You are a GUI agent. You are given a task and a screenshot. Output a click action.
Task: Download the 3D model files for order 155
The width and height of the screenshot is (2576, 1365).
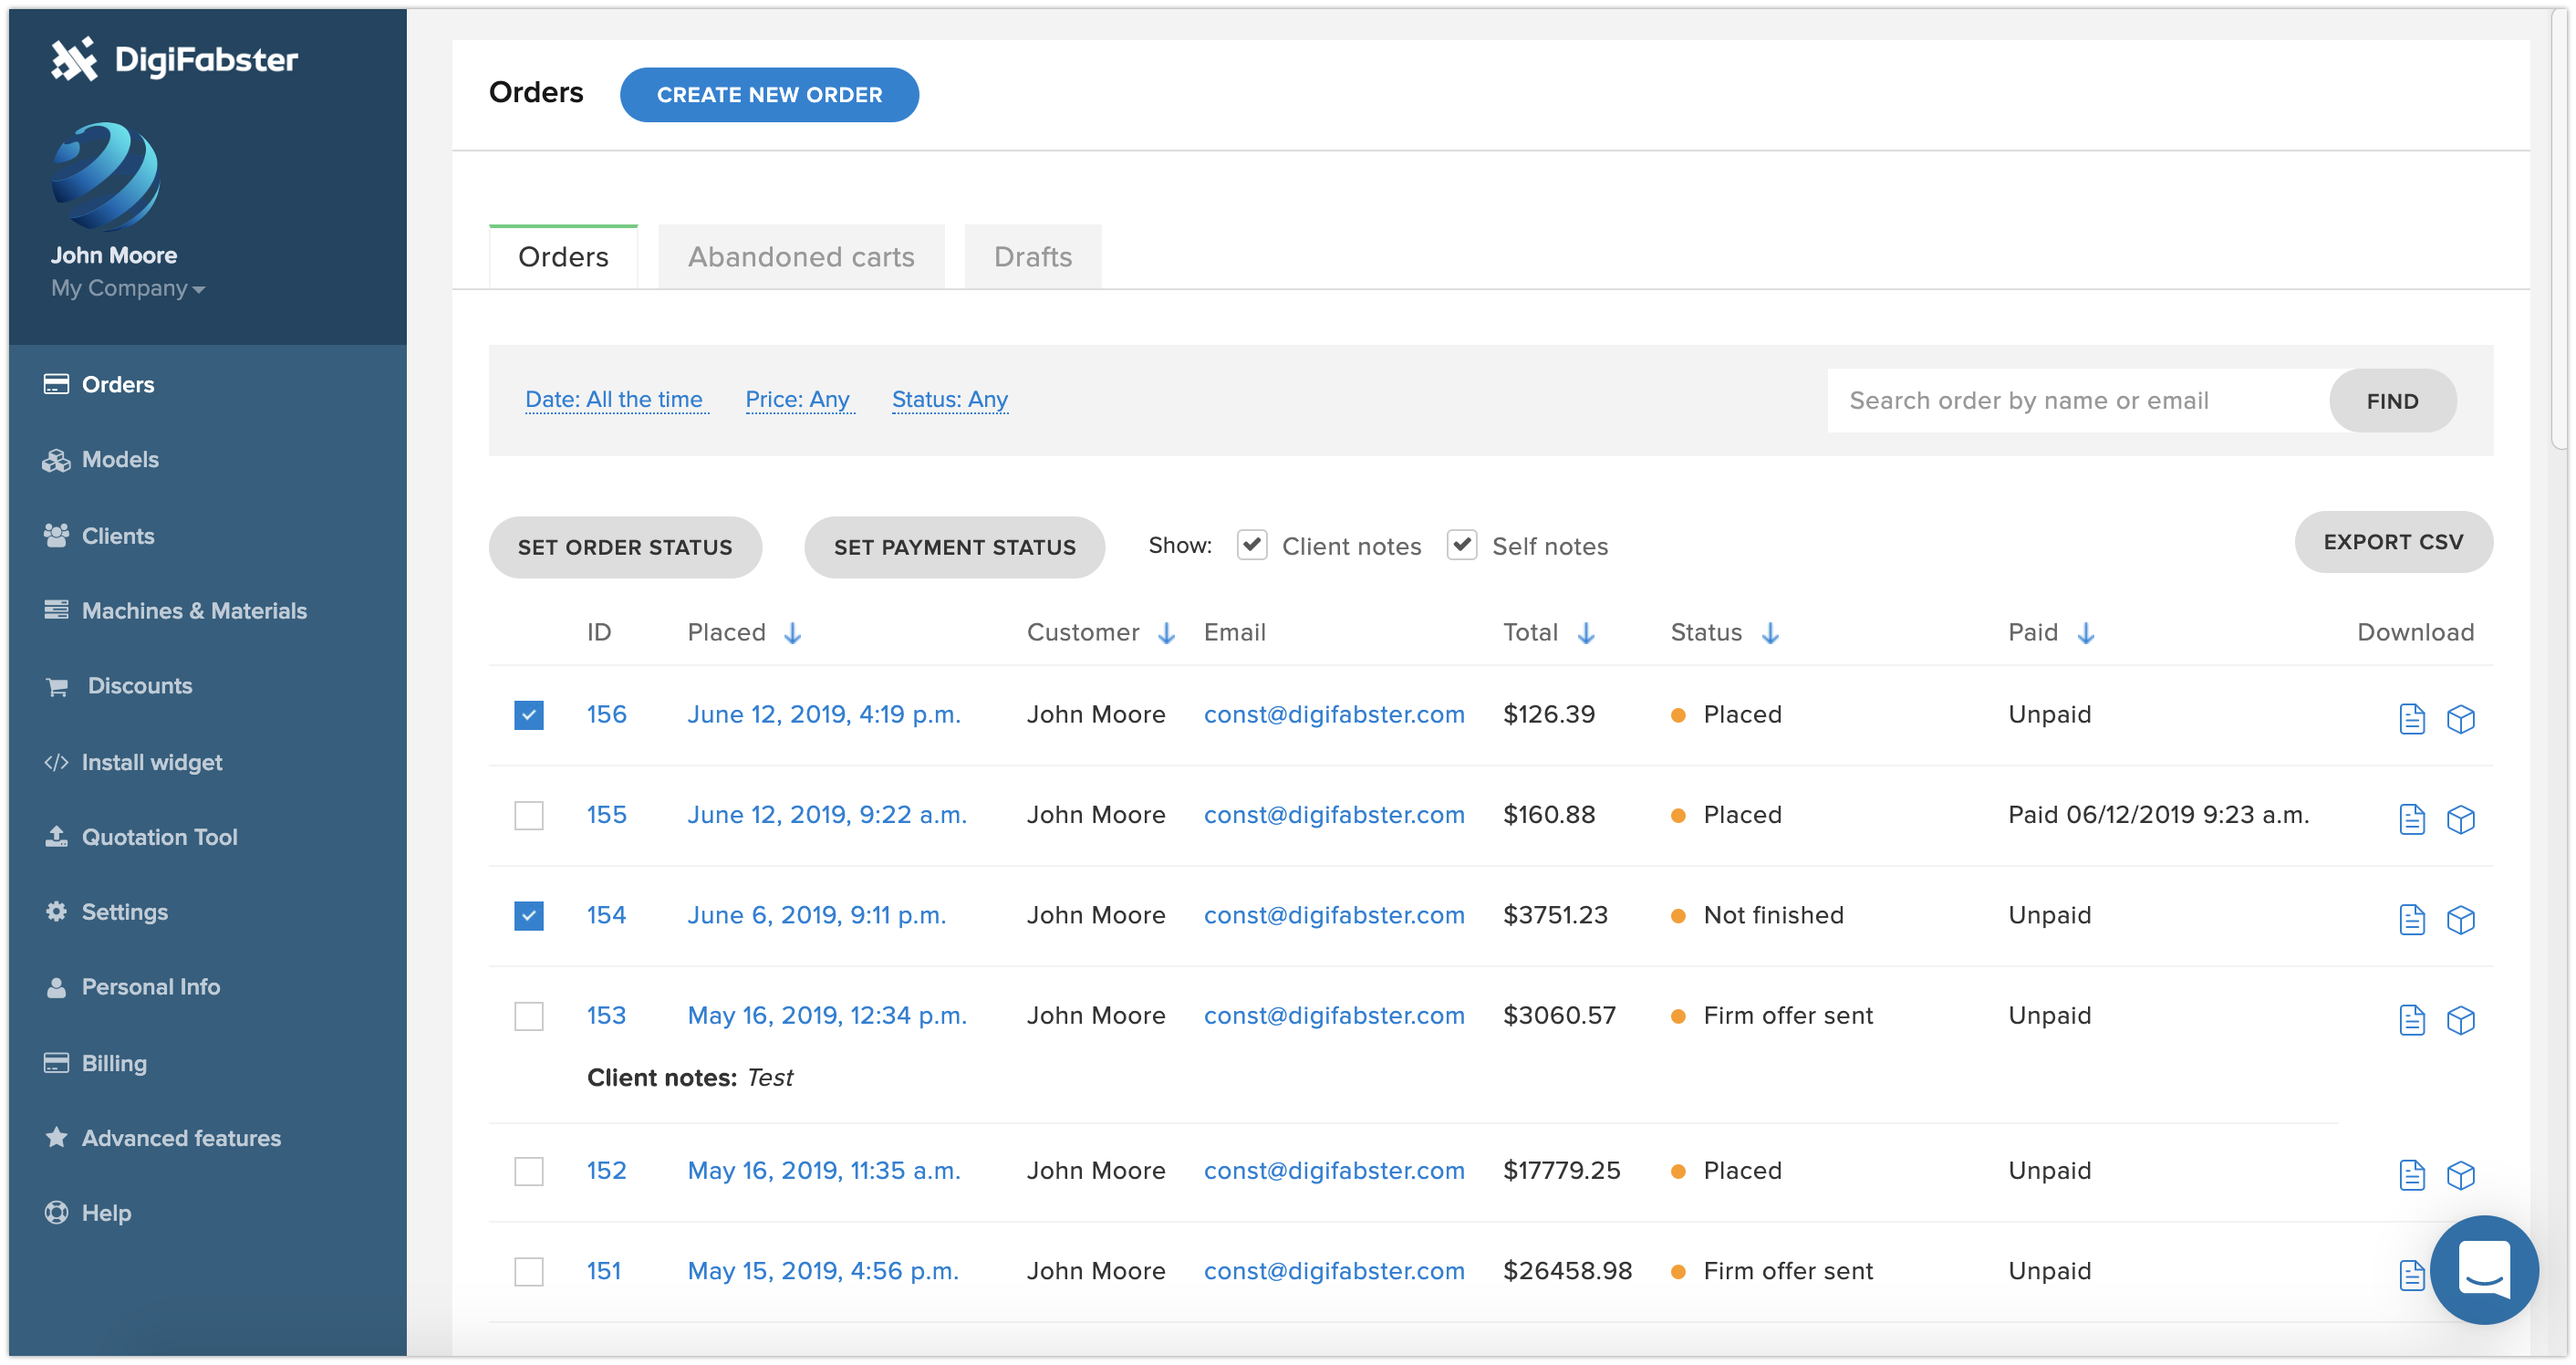2462,820
